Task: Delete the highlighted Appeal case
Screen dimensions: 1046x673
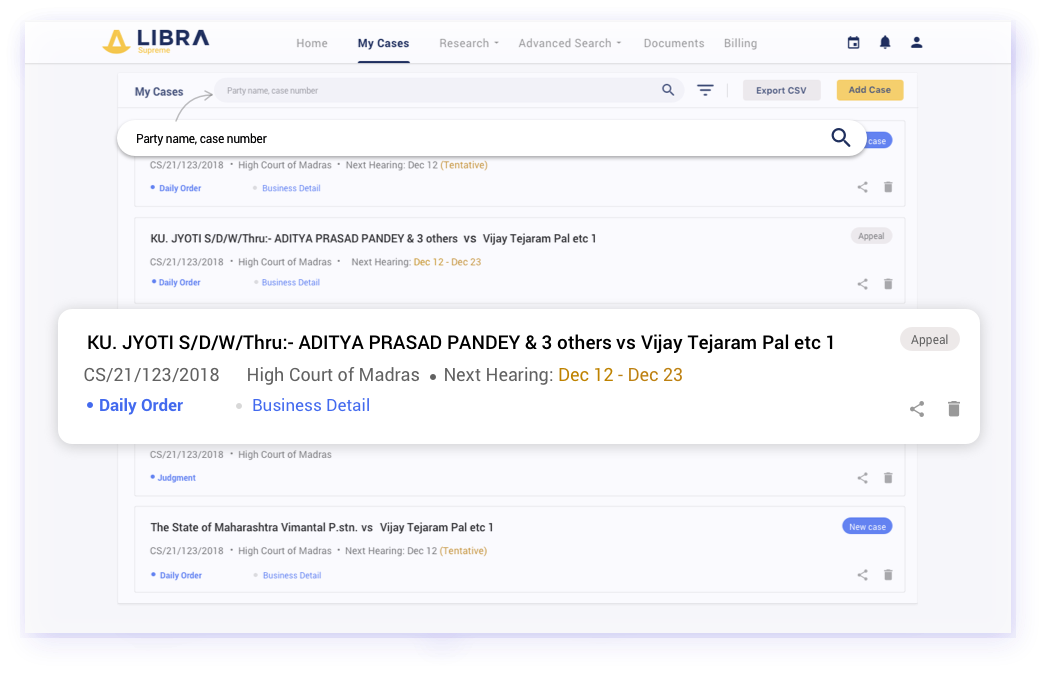Action: [x=953, y=408]
